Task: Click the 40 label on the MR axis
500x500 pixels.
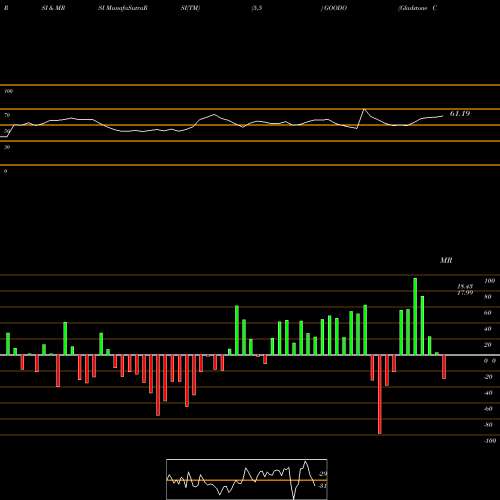Action: click(x=488, y=329)
